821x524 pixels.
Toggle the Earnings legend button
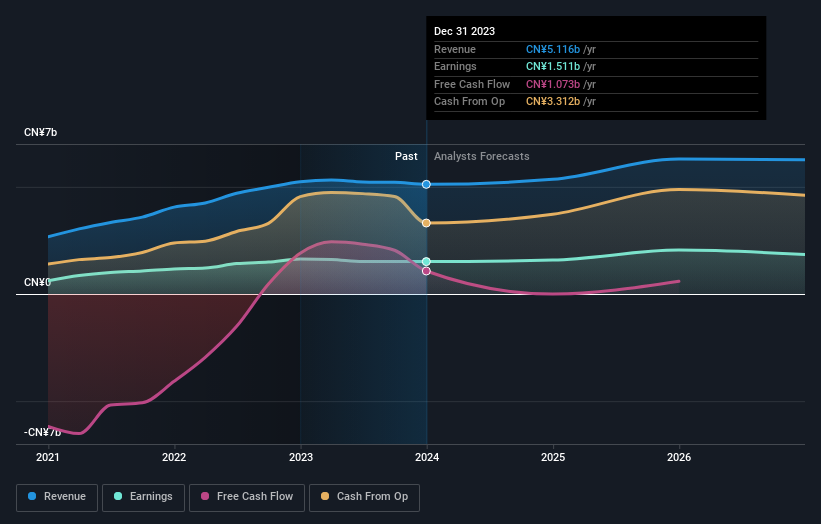click(143, 497)
